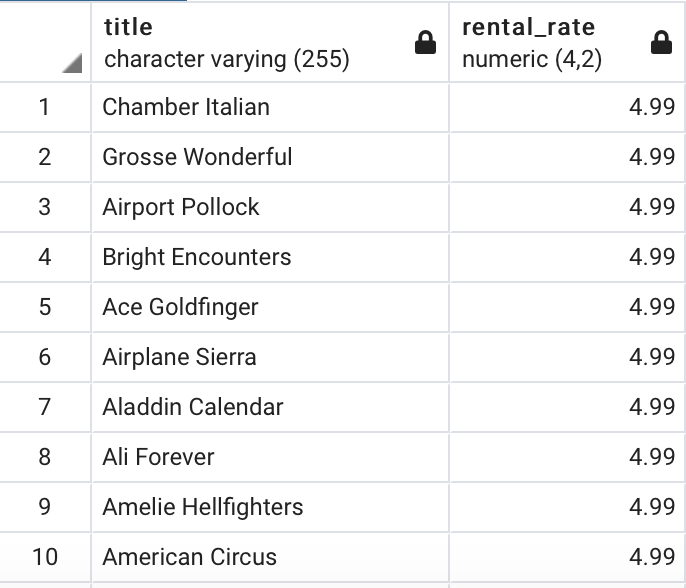Click the Grosse Wonderful cell

click(270, 157)
